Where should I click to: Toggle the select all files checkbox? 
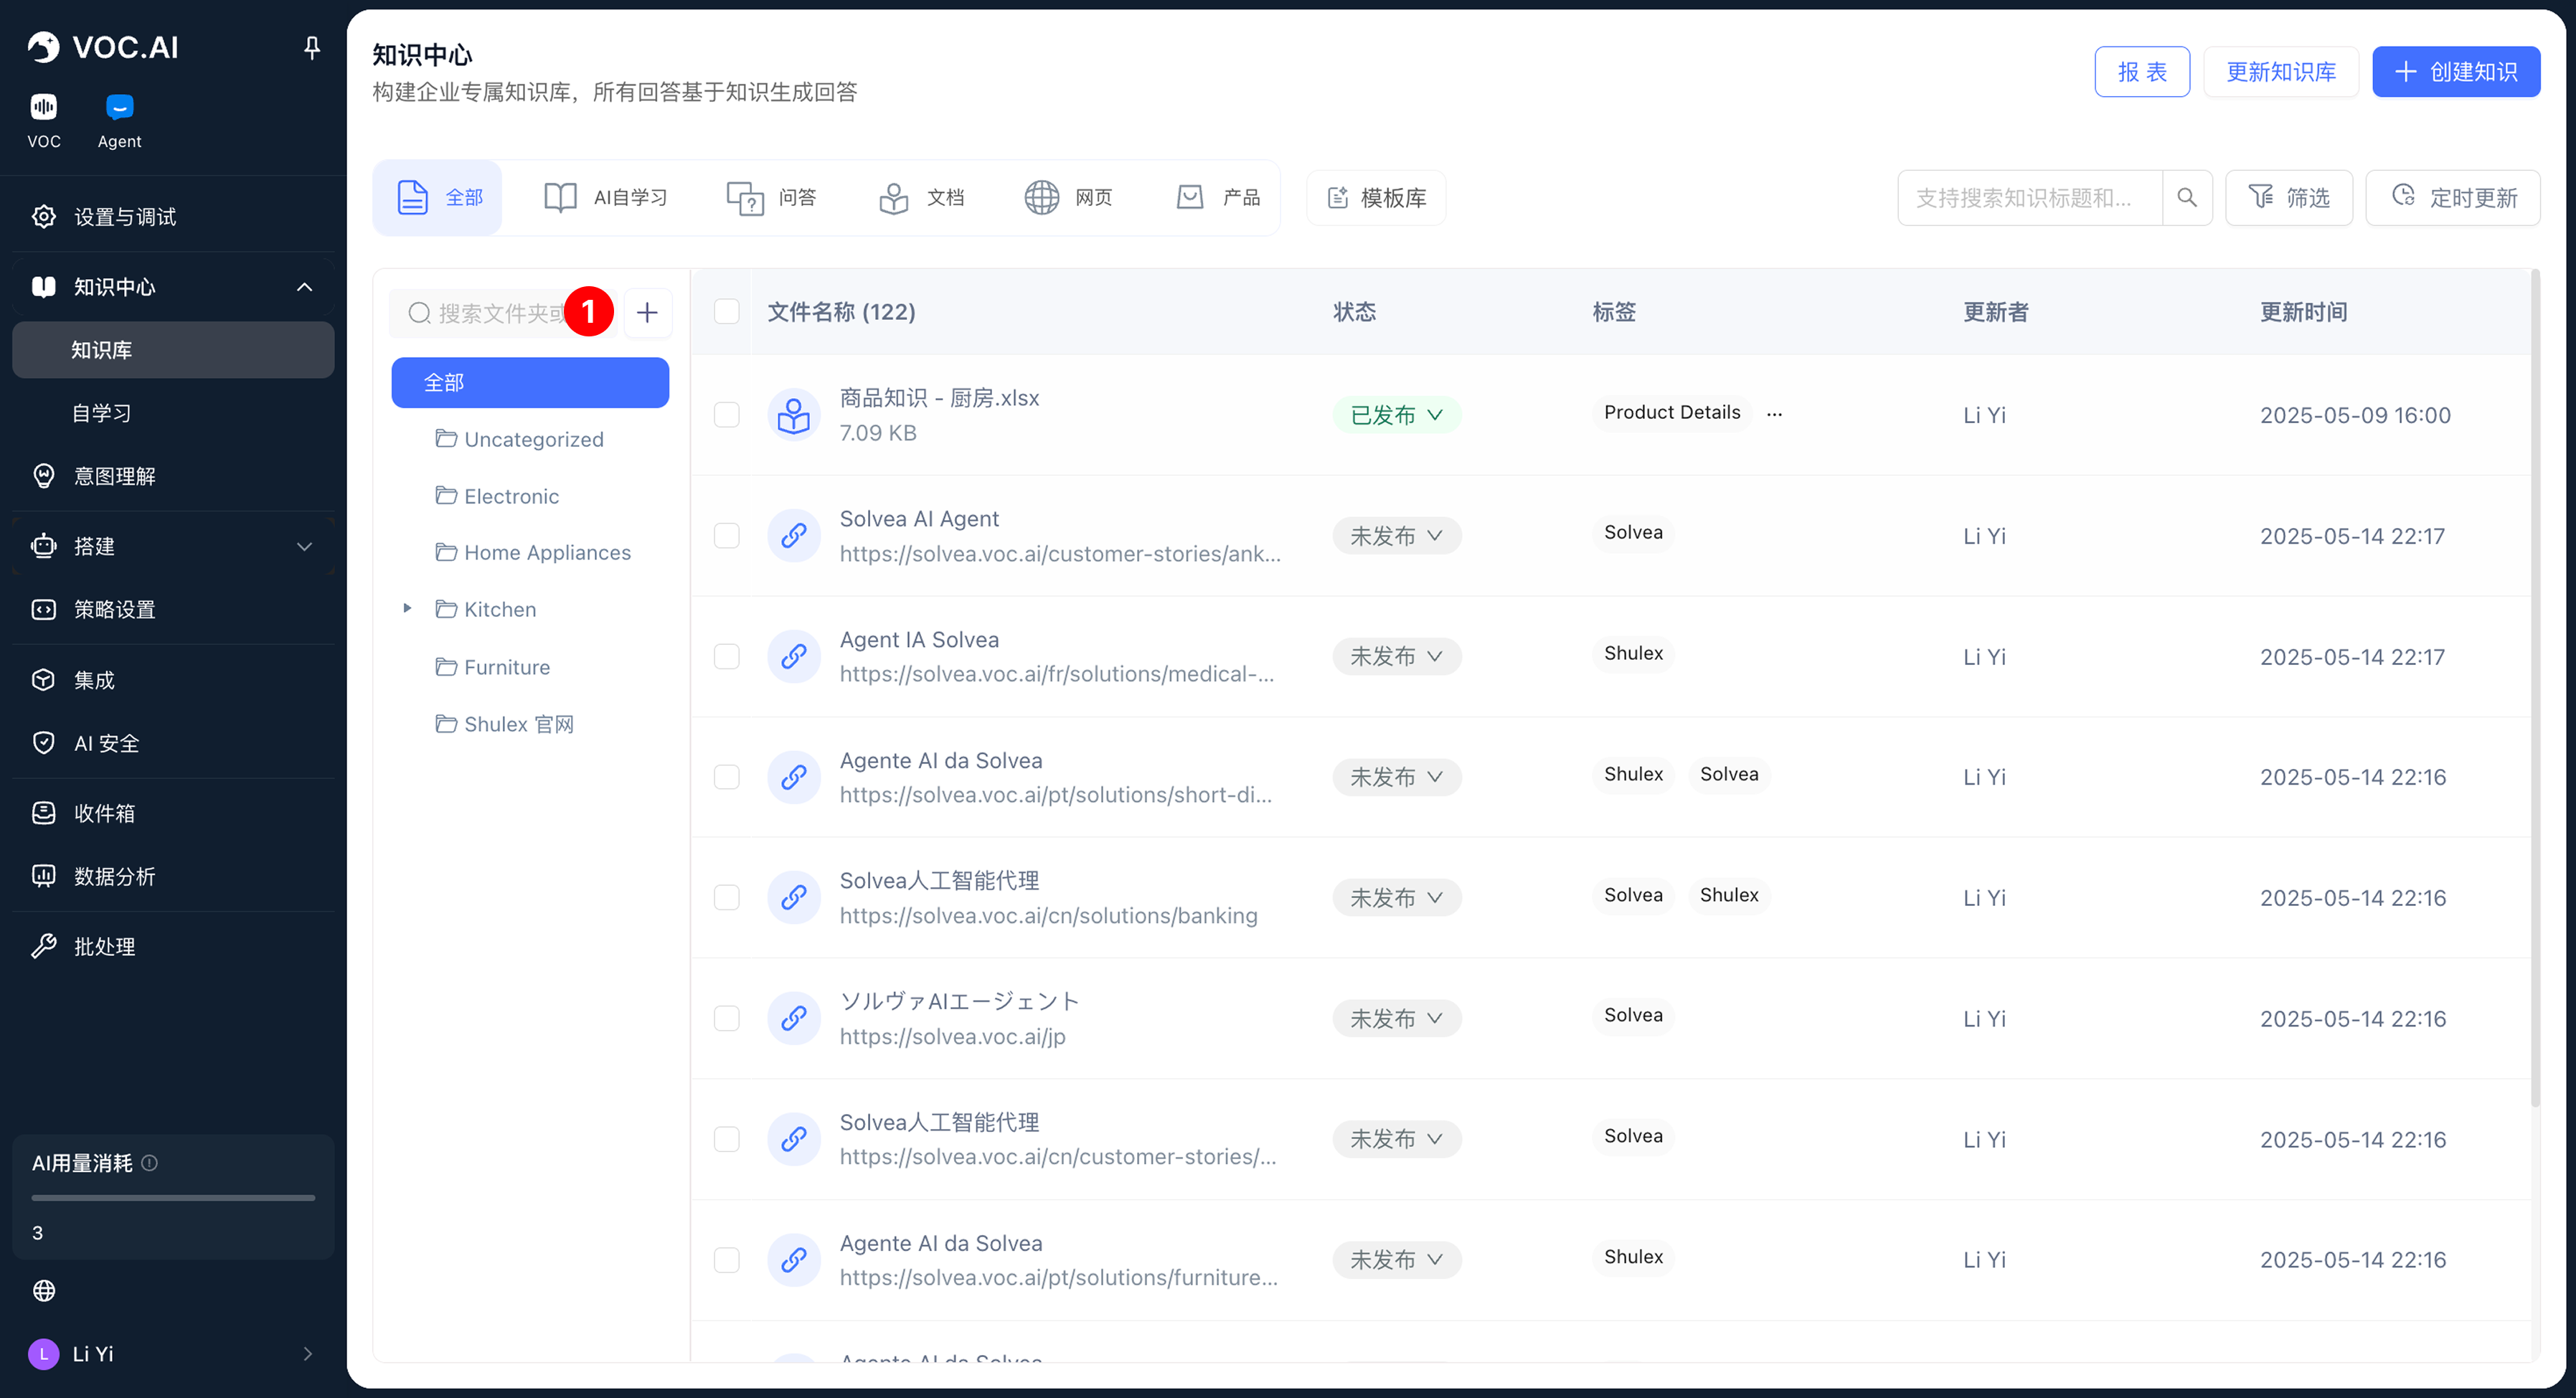[x=727, y=312]
